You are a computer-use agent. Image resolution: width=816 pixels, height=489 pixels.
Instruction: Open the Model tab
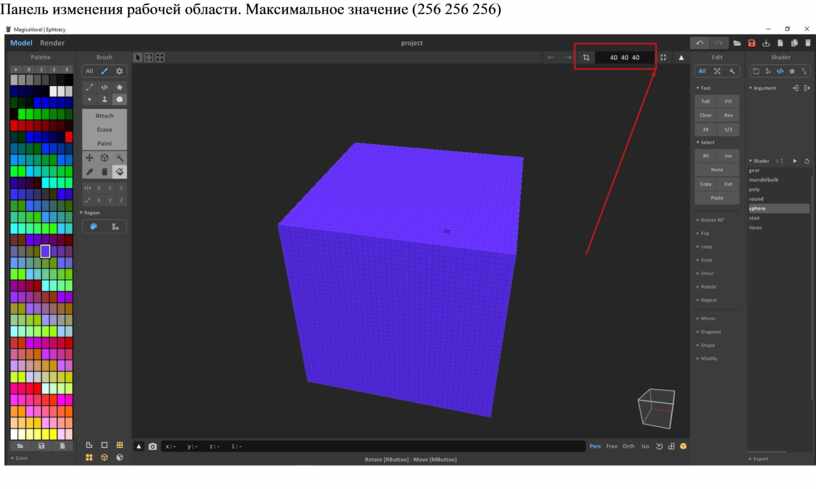tap(21, 43)
